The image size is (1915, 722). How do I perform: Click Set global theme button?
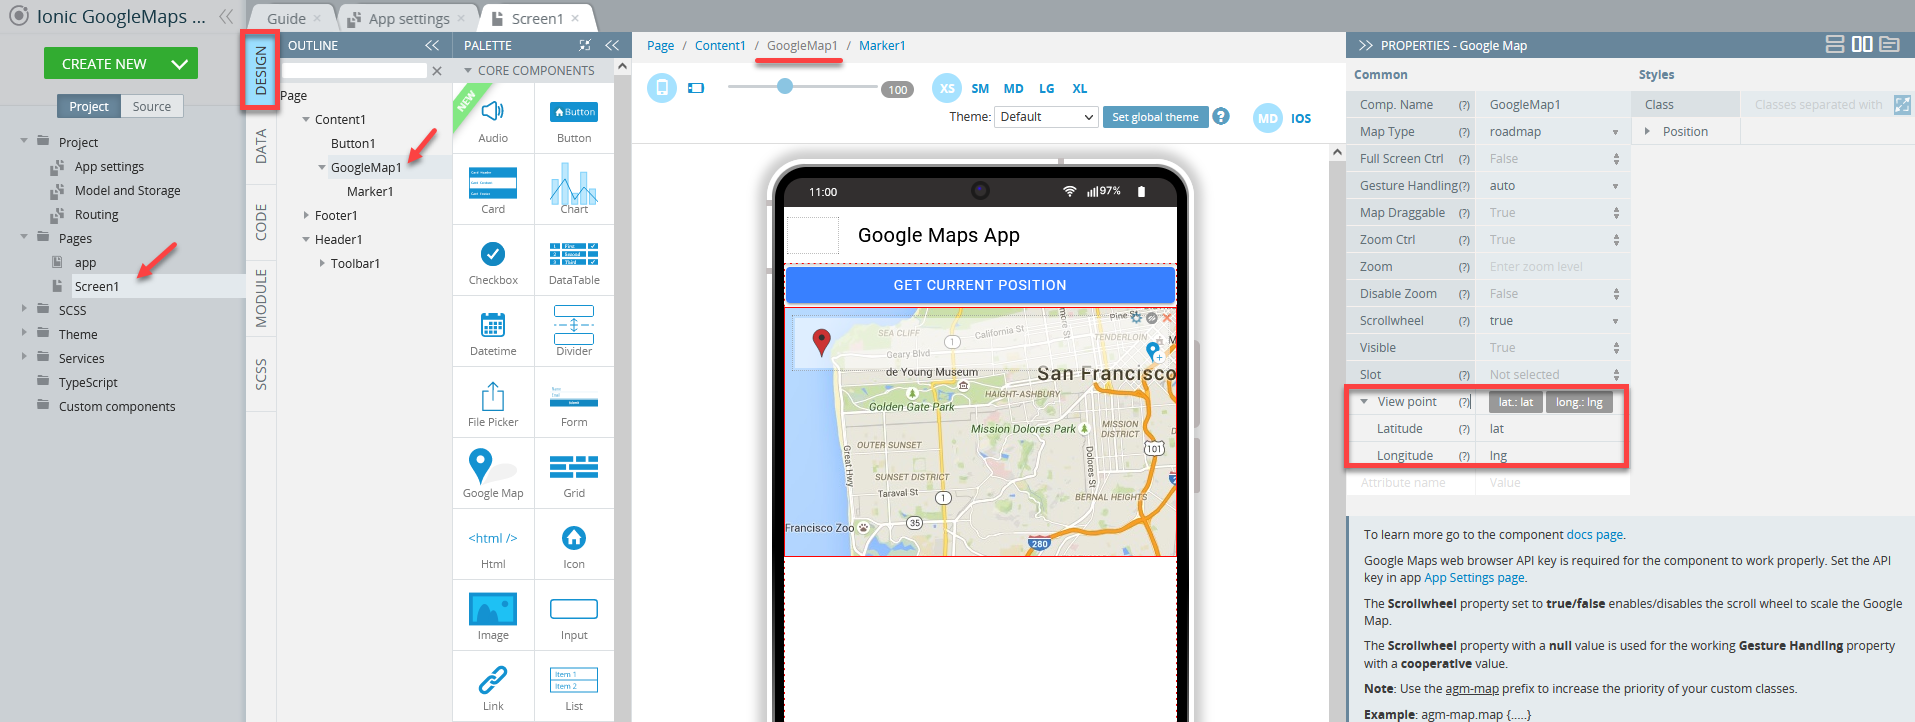click(1155, 117)
